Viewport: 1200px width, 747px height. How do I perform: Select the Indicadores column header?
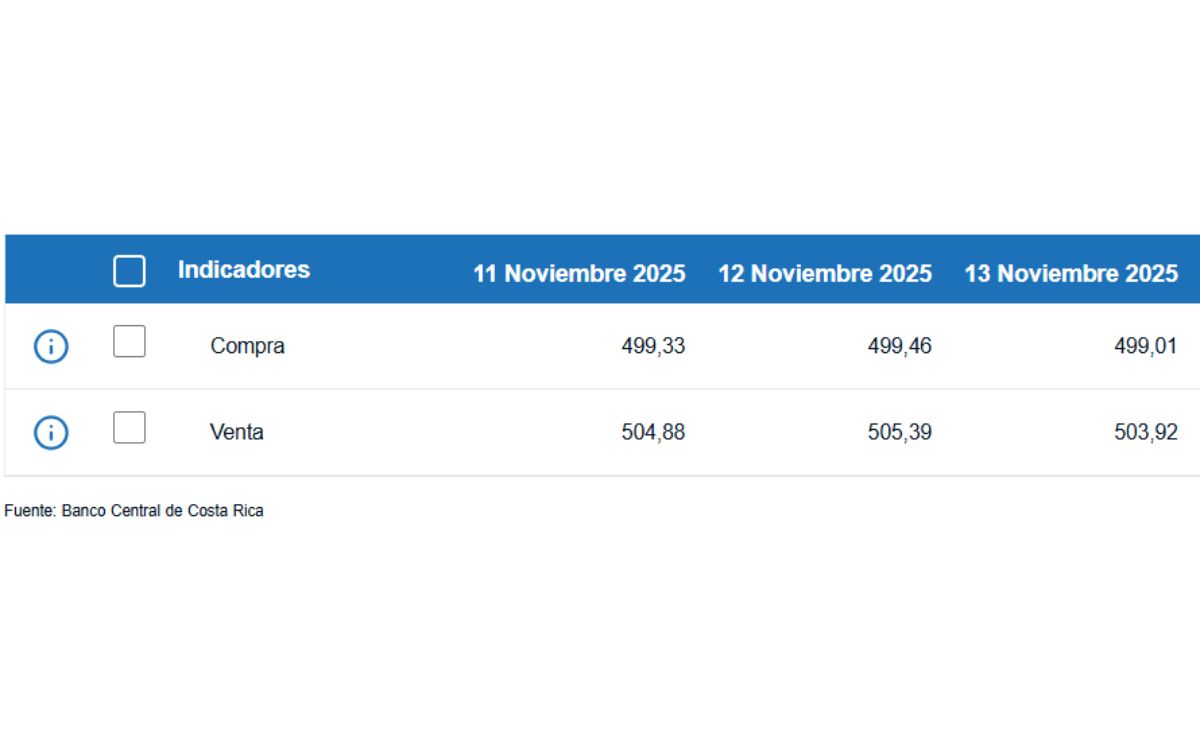click(x=244, y=269)
